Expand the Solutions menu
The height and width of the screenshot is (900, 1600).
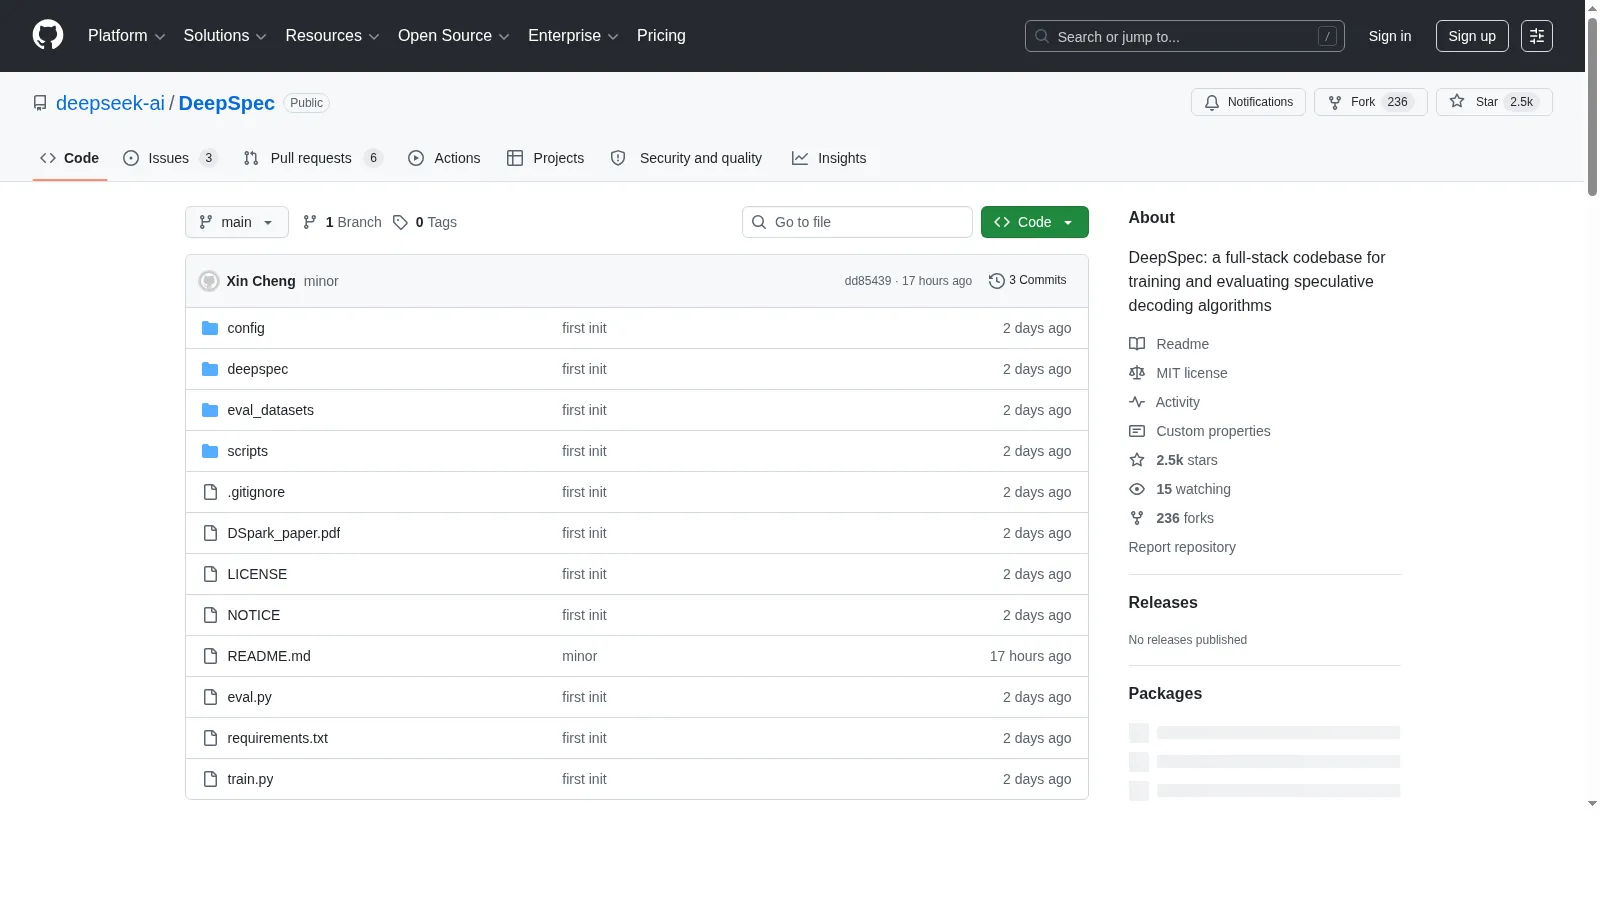click(225, 36)
